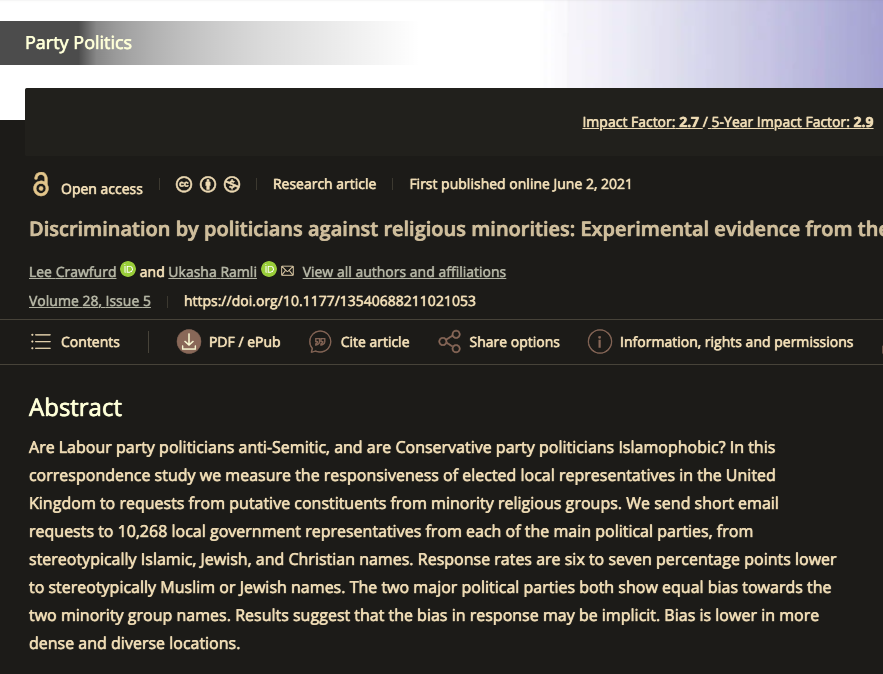Screen dimensions: 883x674
Task: Click the Research article label
Action: click(x=324, y=184)
